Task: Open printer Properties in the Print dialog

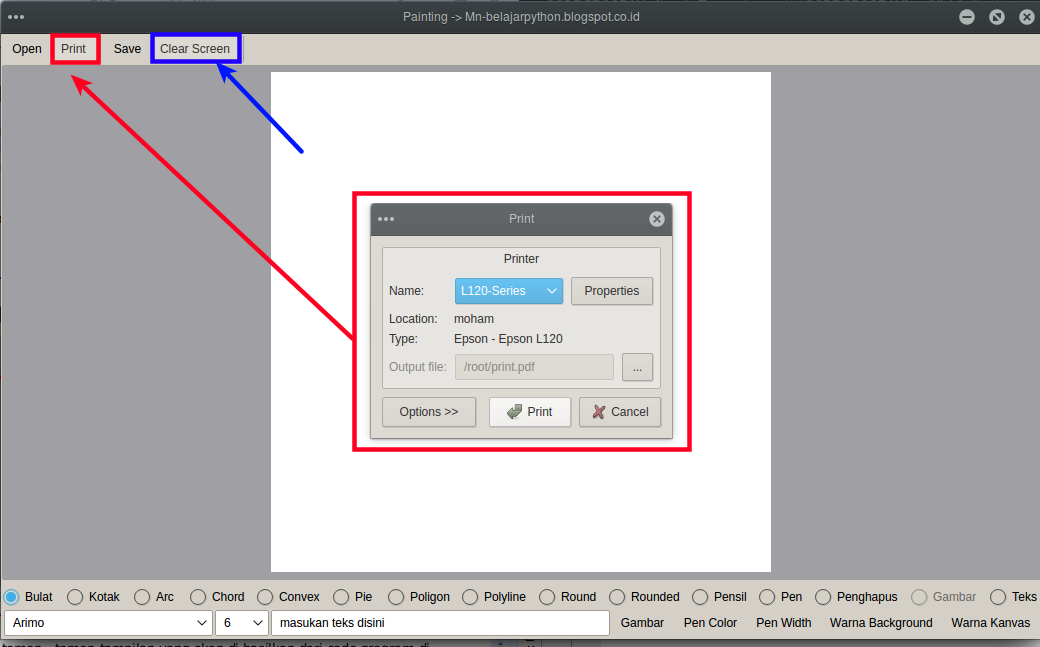Action: tap(611, 291)
